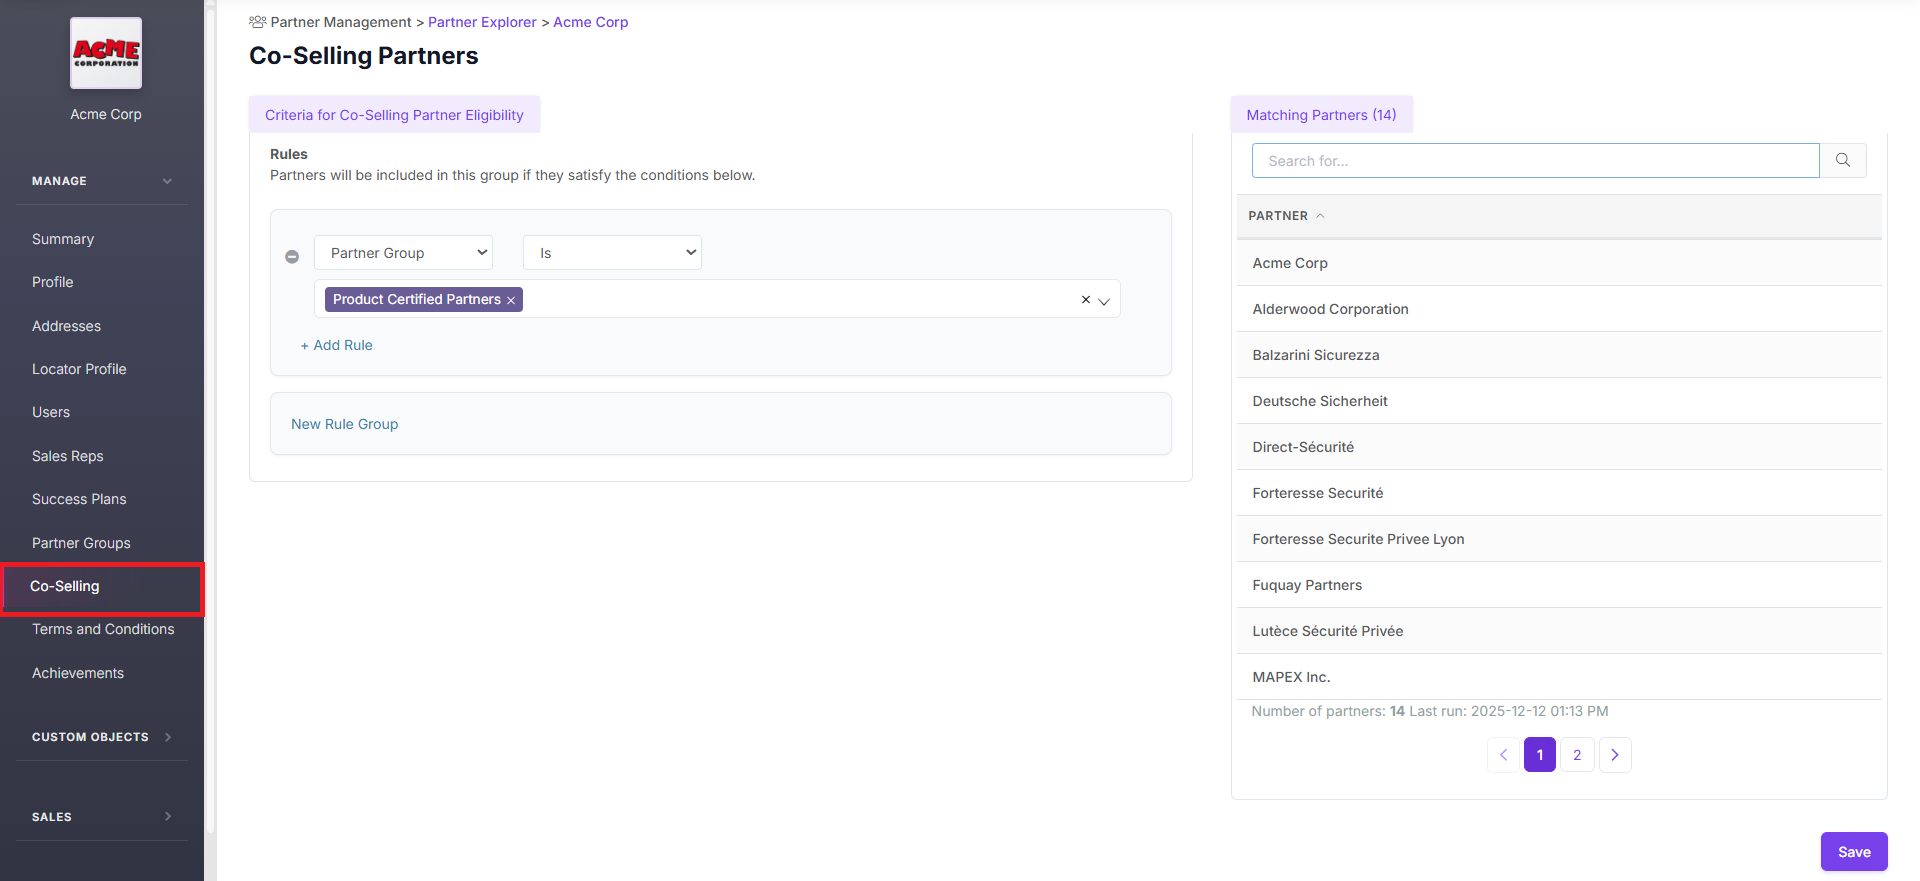Image resolution: width=1920 pixels, height=881 pixels.
Task: Open the Partner Group field dropdown
Action: click(403, 253)
